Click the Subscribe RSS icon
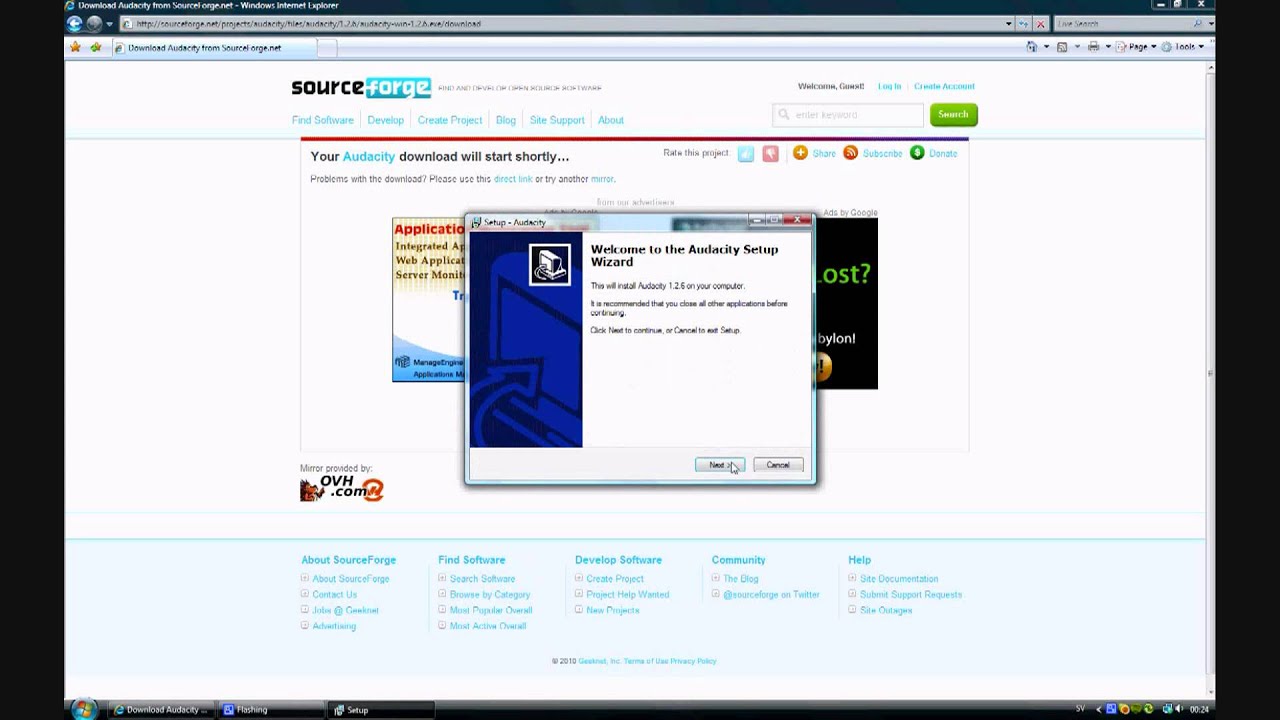Viewport: 1280px width, 720px height. pyautogui.click(x=850, y=153)
